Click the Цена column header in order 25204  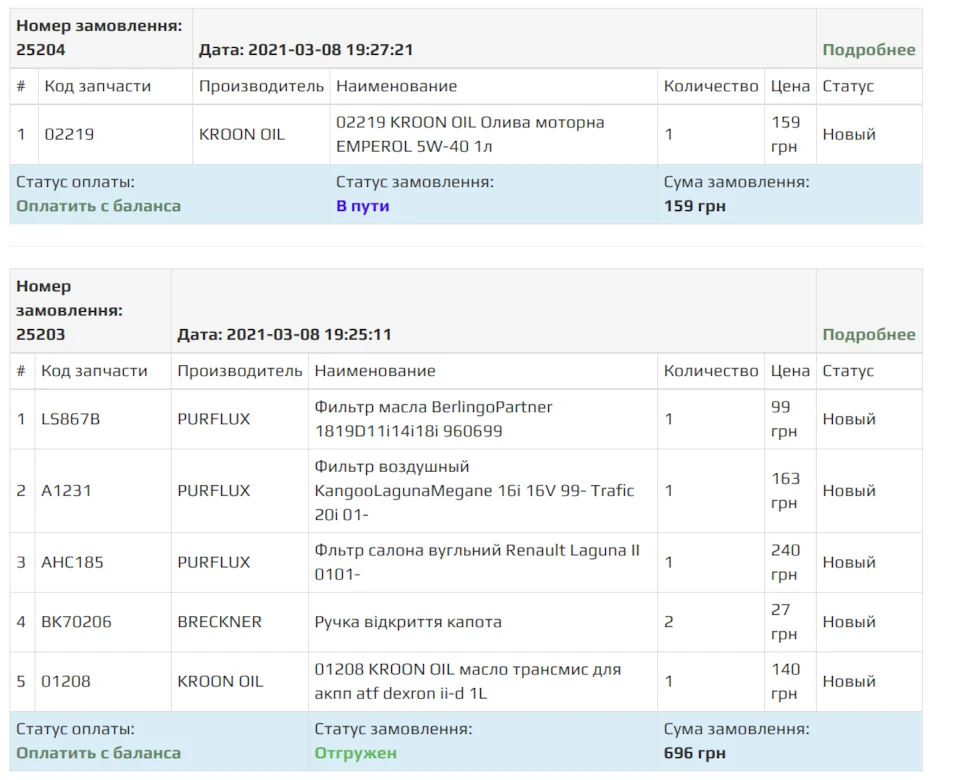tap(790, 86)
